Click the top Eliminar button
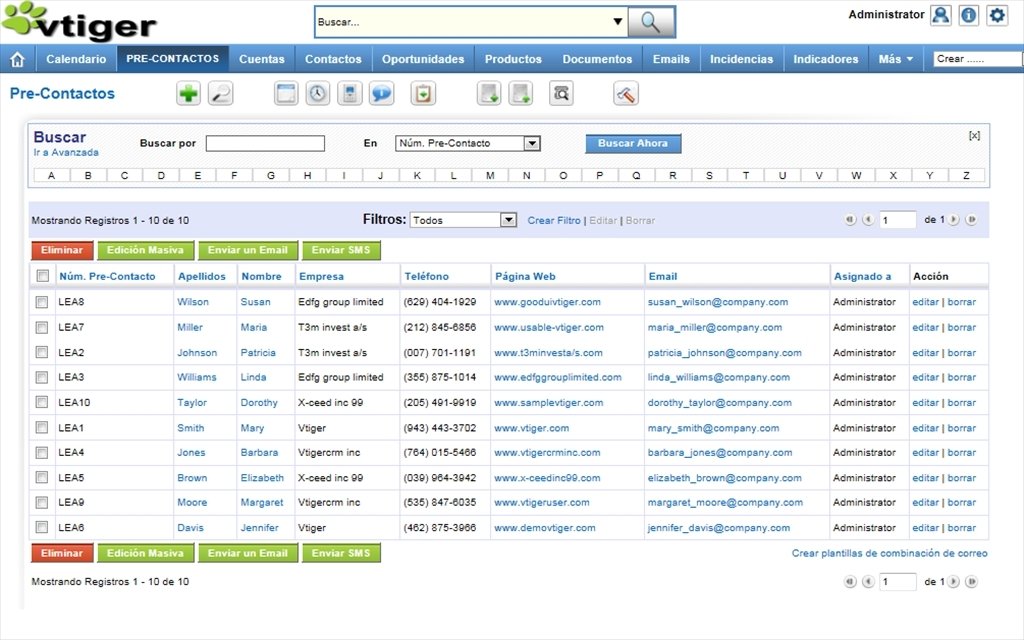The width and height of the screenshot is (1024, 640). pyautogui.click(x=62, y=250)
